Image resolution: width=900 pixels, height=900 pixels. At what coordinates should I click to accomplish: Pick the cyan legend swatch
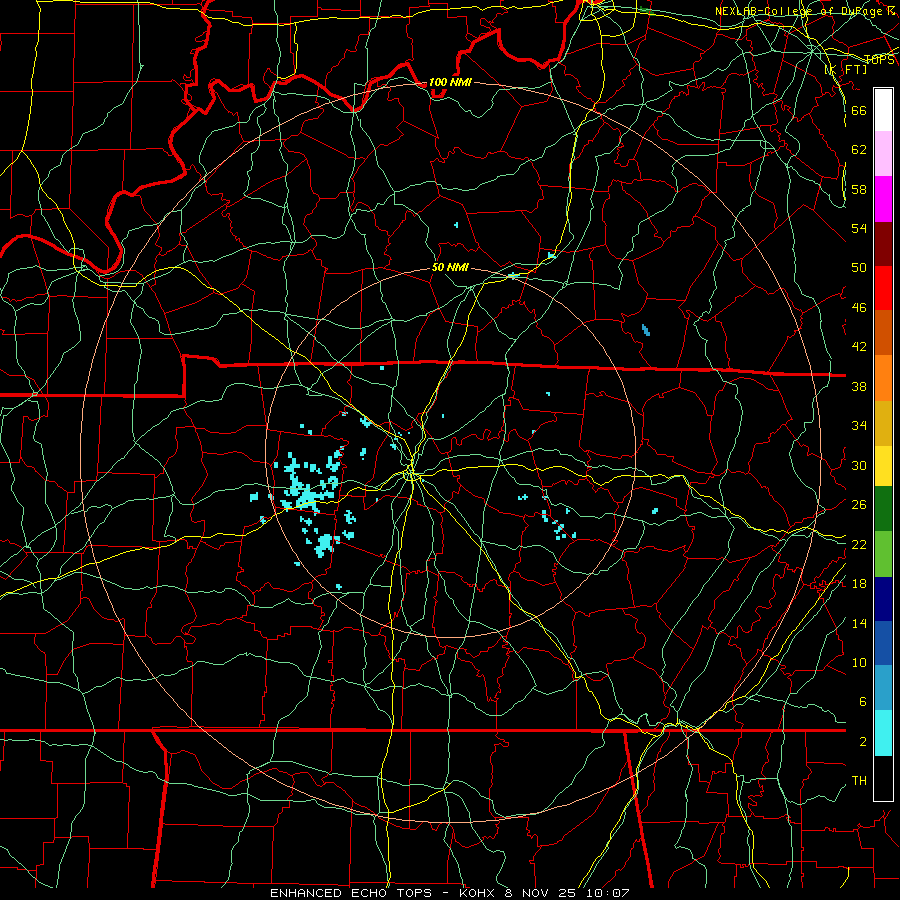pyautogui.click(x=883, y=733)
